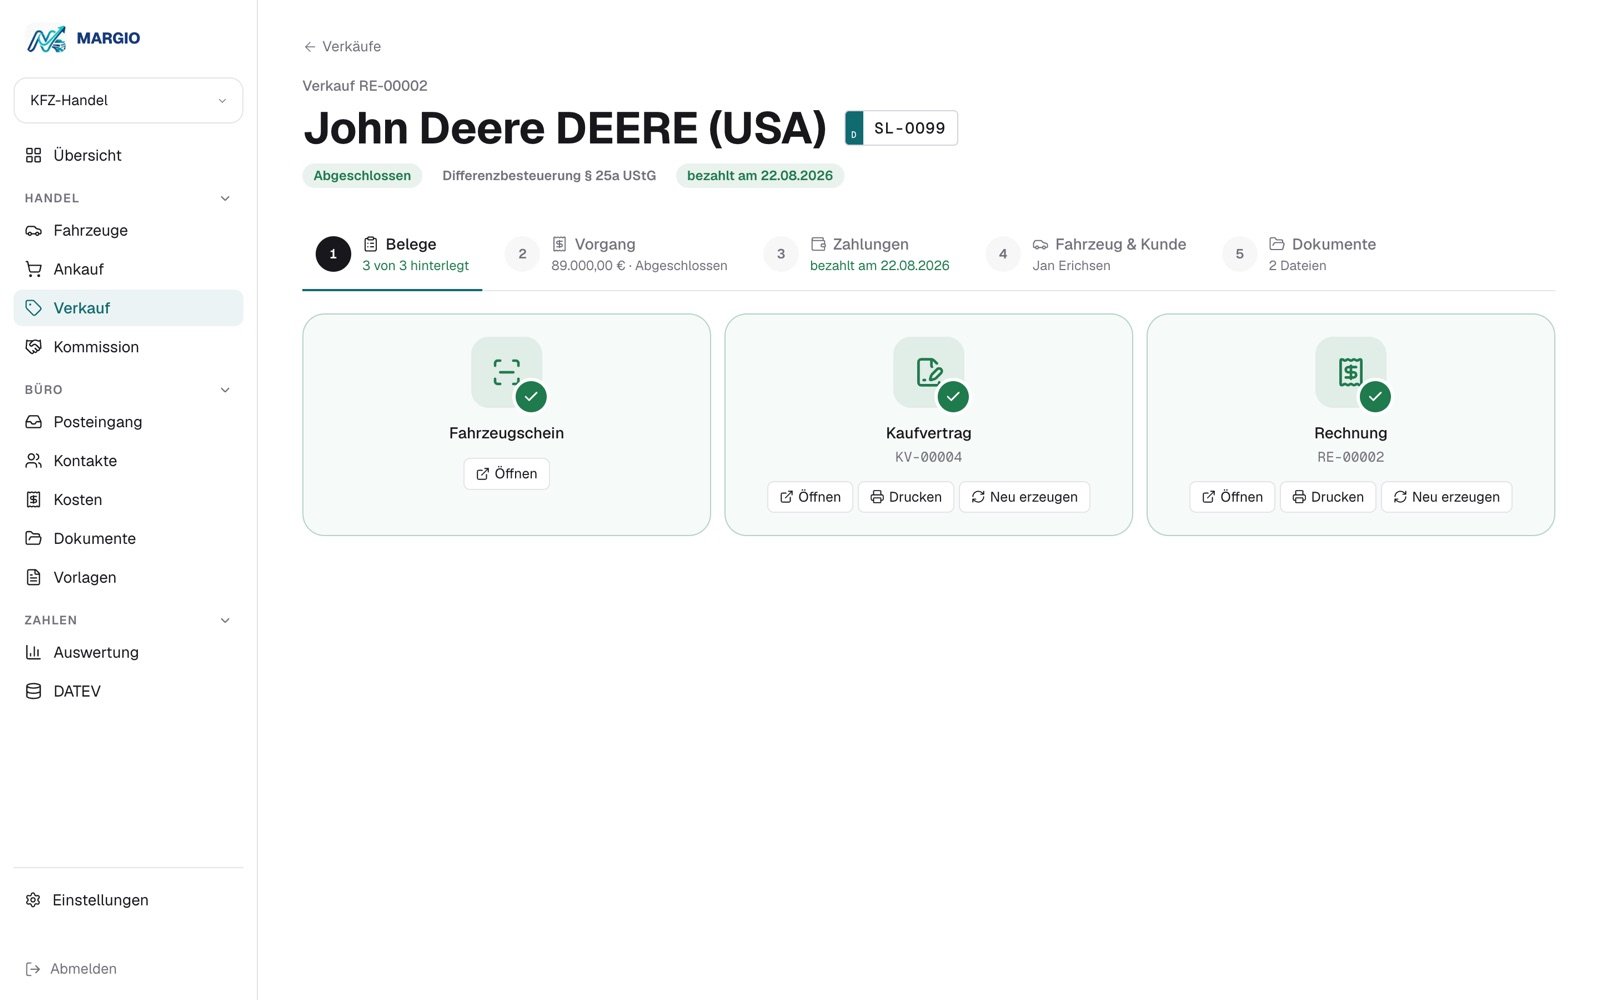Screen dimensions: 1600x1000
Task: Collapse the ZAHLEN sidebar section
Action: [x=225, y=620]
